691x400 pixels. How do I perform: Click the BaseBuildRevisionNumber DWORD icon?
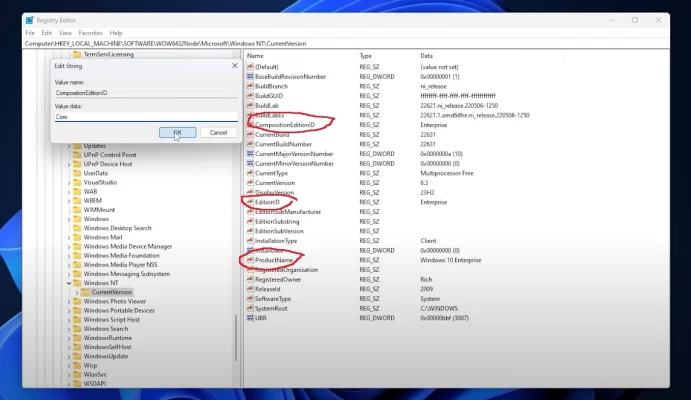(249, 76)
